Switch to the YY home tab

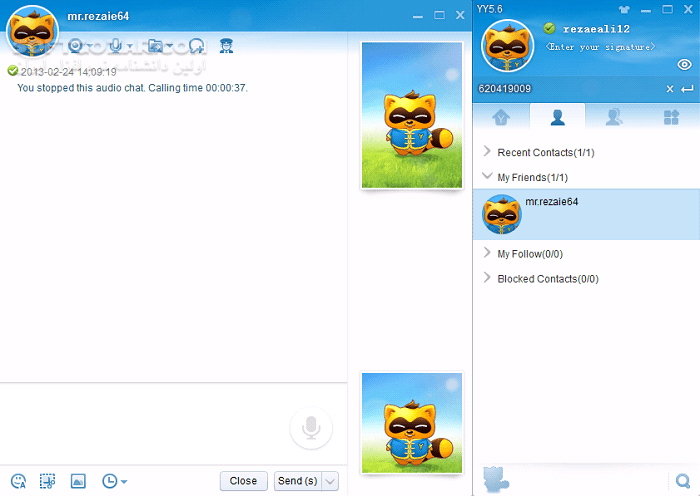[x=502, y=117]
